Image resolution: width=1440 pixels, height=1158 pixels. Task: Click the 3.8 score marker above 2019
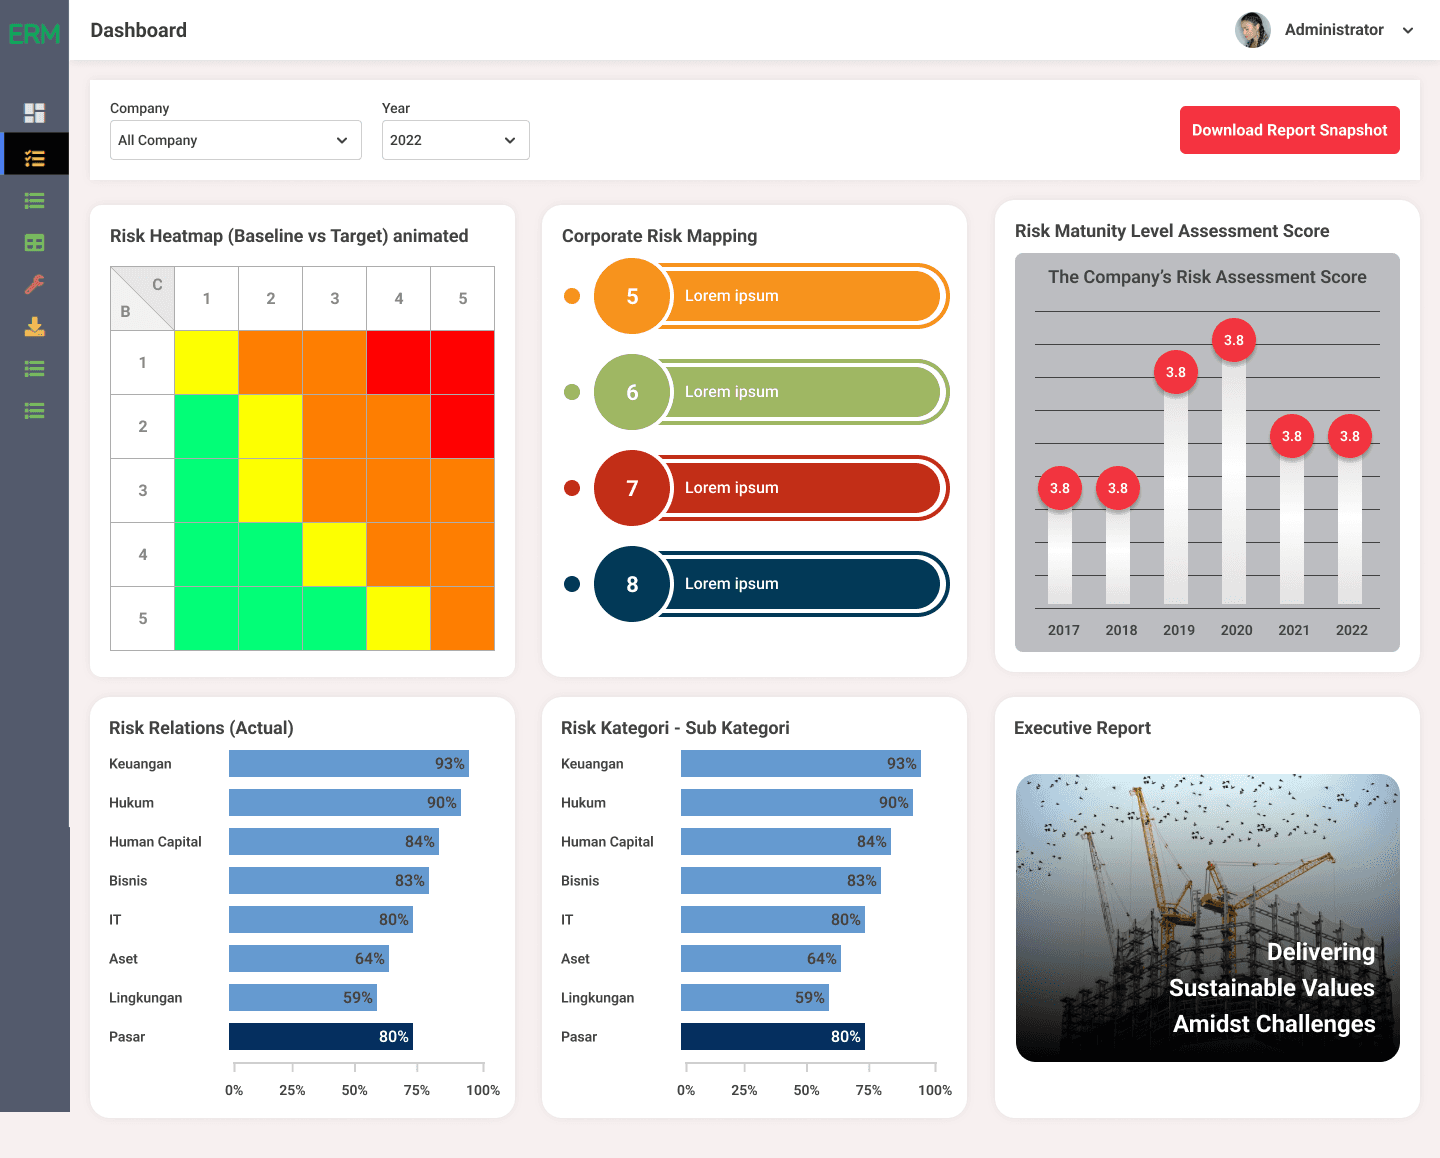point(1176,372)
